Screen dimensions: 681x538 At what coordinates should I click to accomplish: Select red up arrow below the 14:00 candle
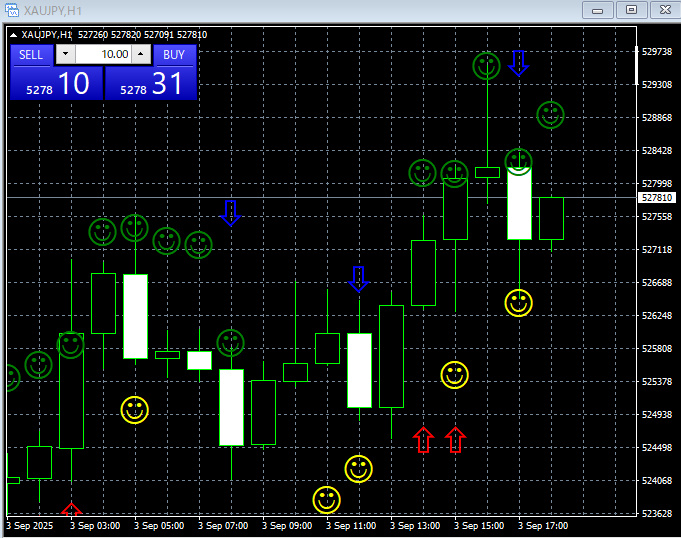tap(423, 440)
